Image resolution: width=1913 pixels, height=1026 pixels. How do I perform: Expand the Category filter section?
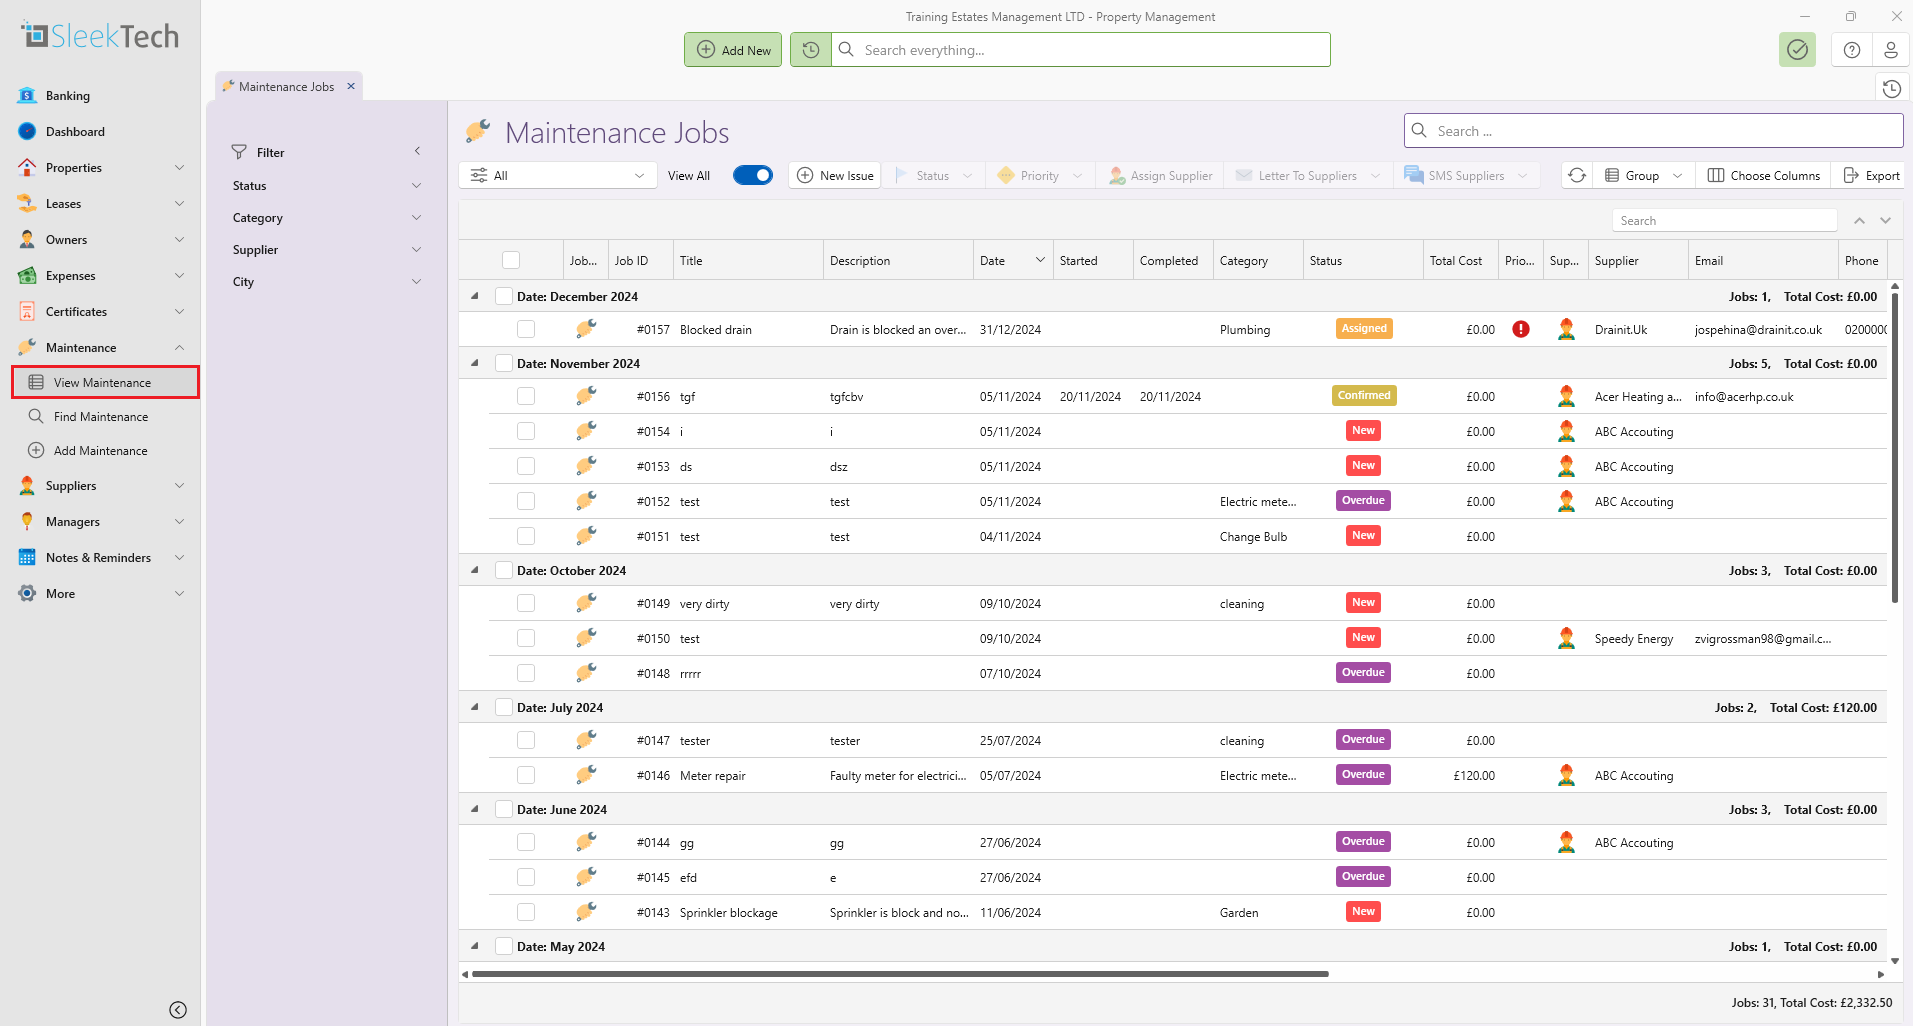point(327,218)
